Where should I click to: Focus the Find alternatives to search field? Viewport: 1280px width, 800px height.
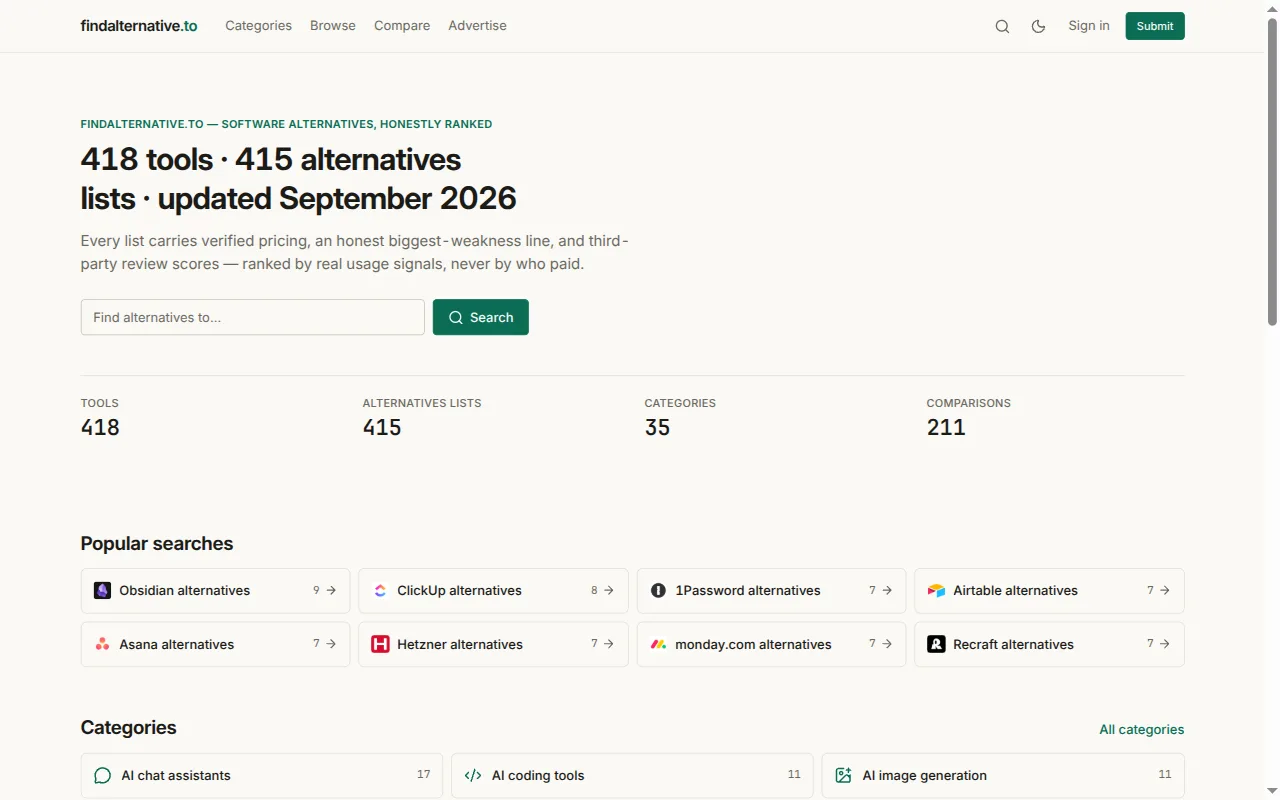[x=253, y=317]
